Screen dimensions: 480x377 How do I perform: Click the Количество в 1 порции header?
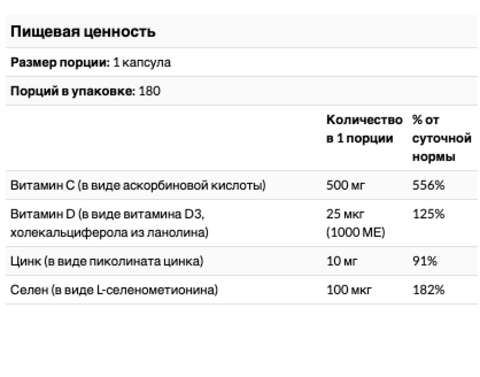364,129
